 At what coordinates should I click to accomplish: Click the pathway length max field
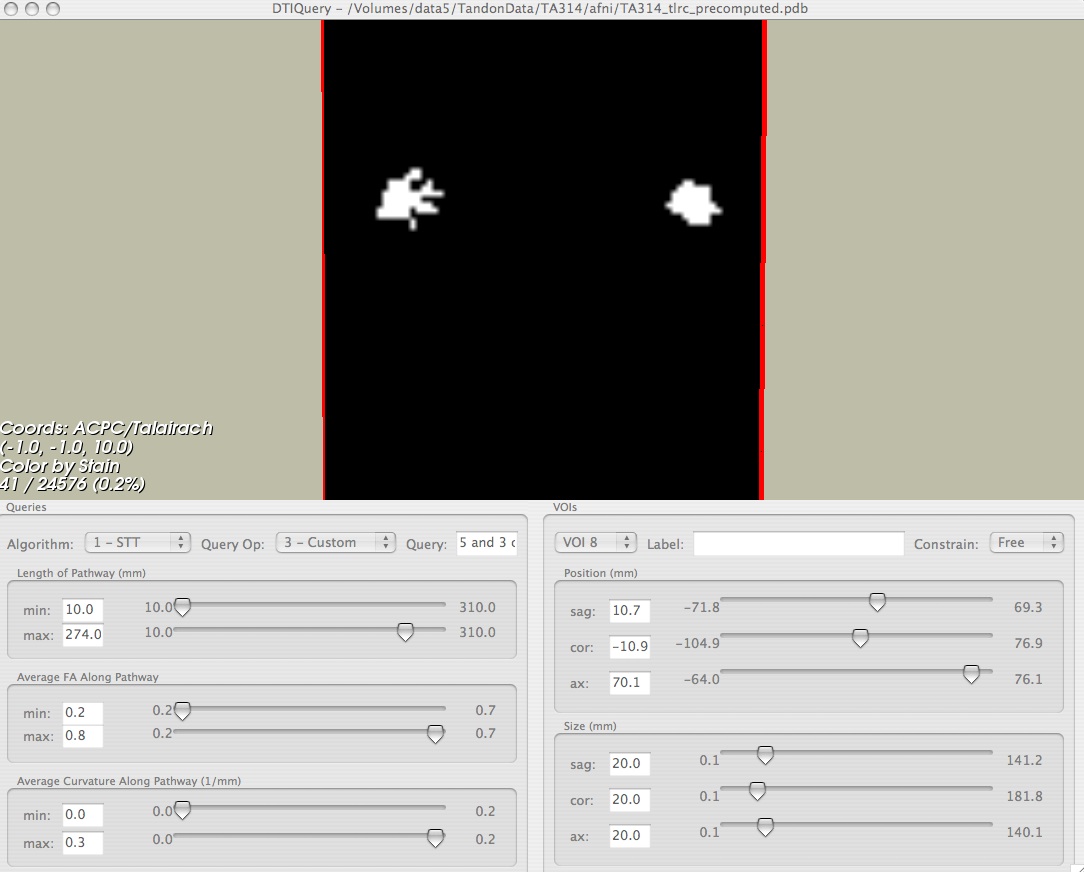(83, 634)
